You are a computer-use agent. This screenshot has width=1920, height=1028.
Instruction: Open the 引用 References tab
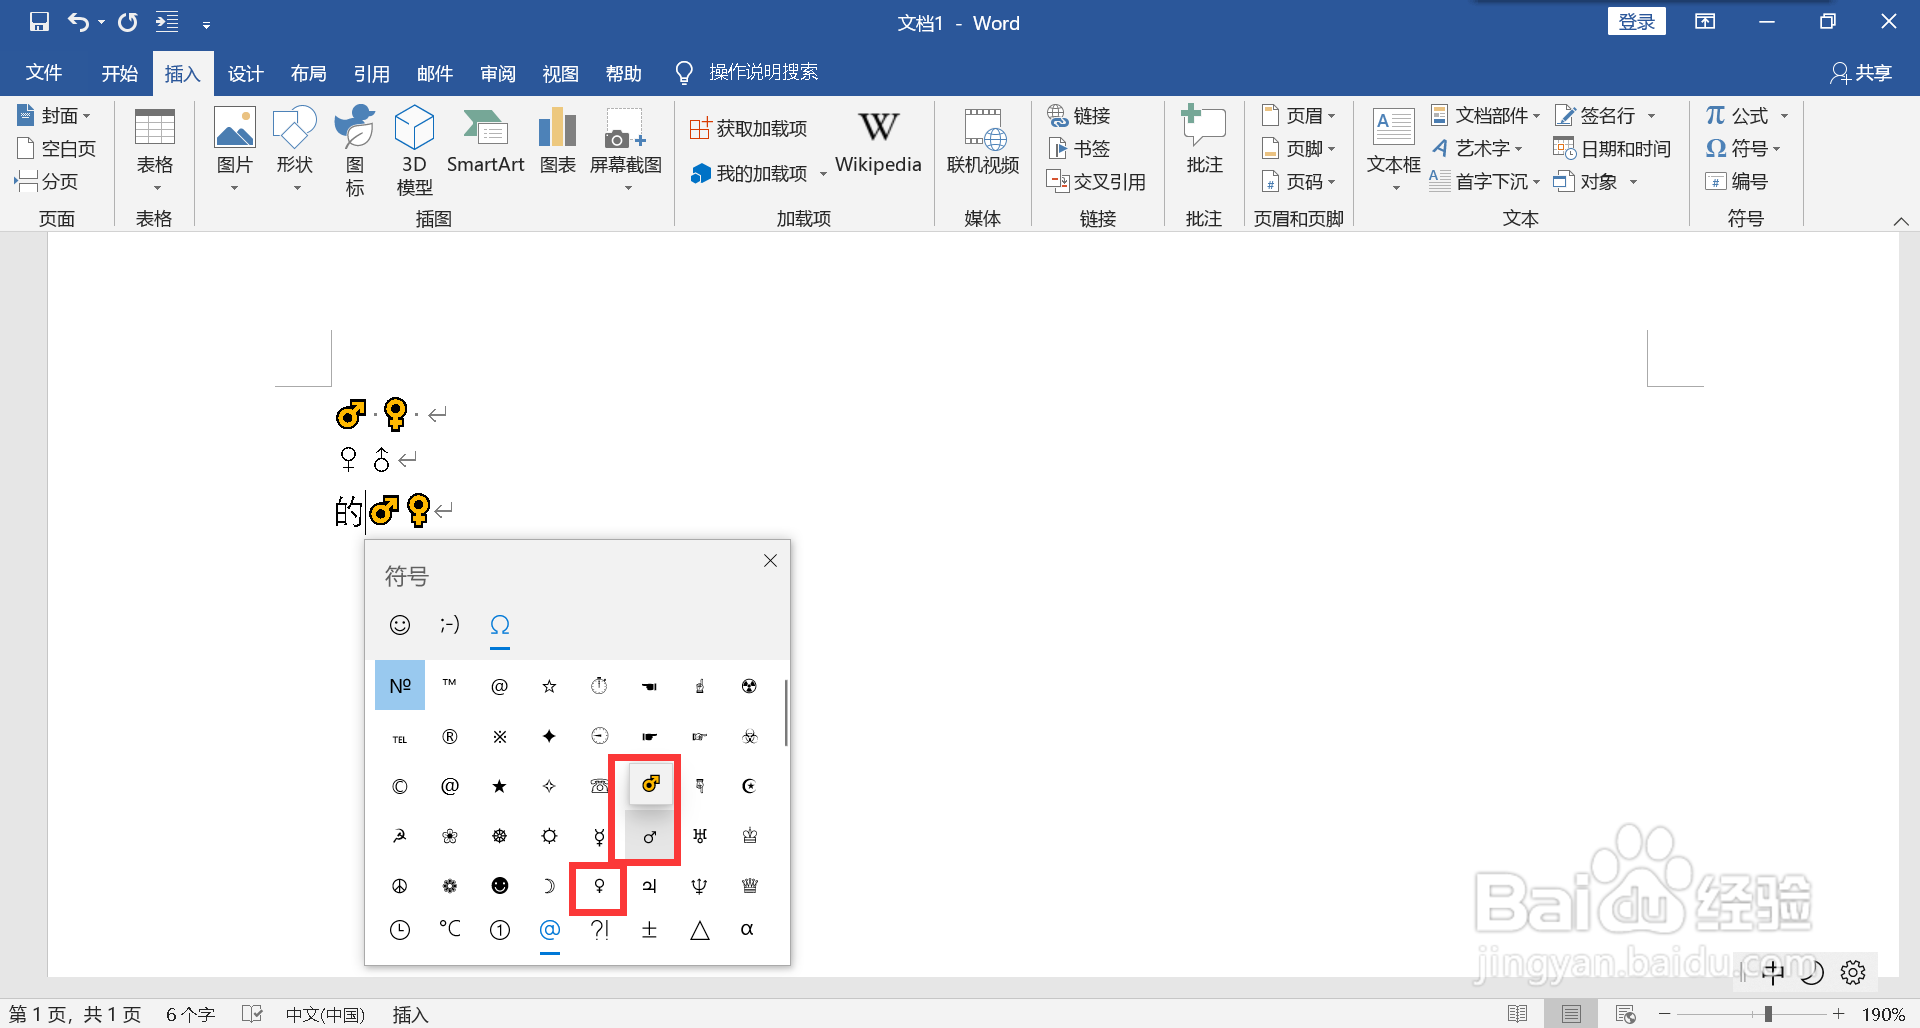(371, 73)
